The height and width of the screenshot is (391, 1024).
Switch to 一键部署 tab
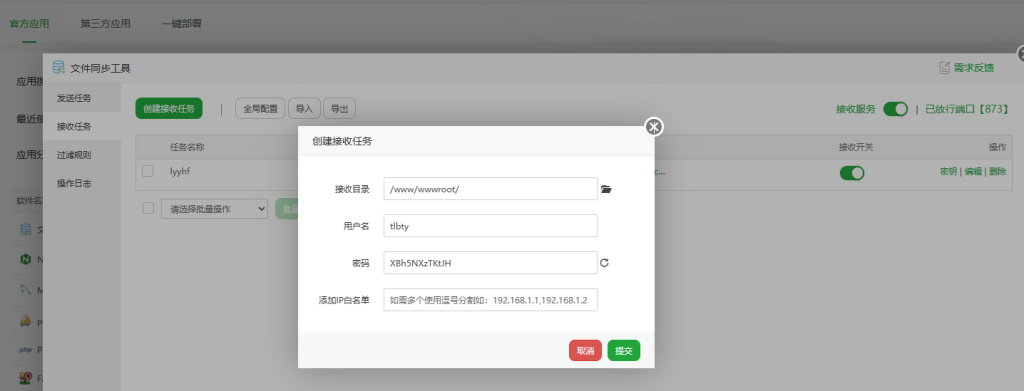tap(182, 23)
